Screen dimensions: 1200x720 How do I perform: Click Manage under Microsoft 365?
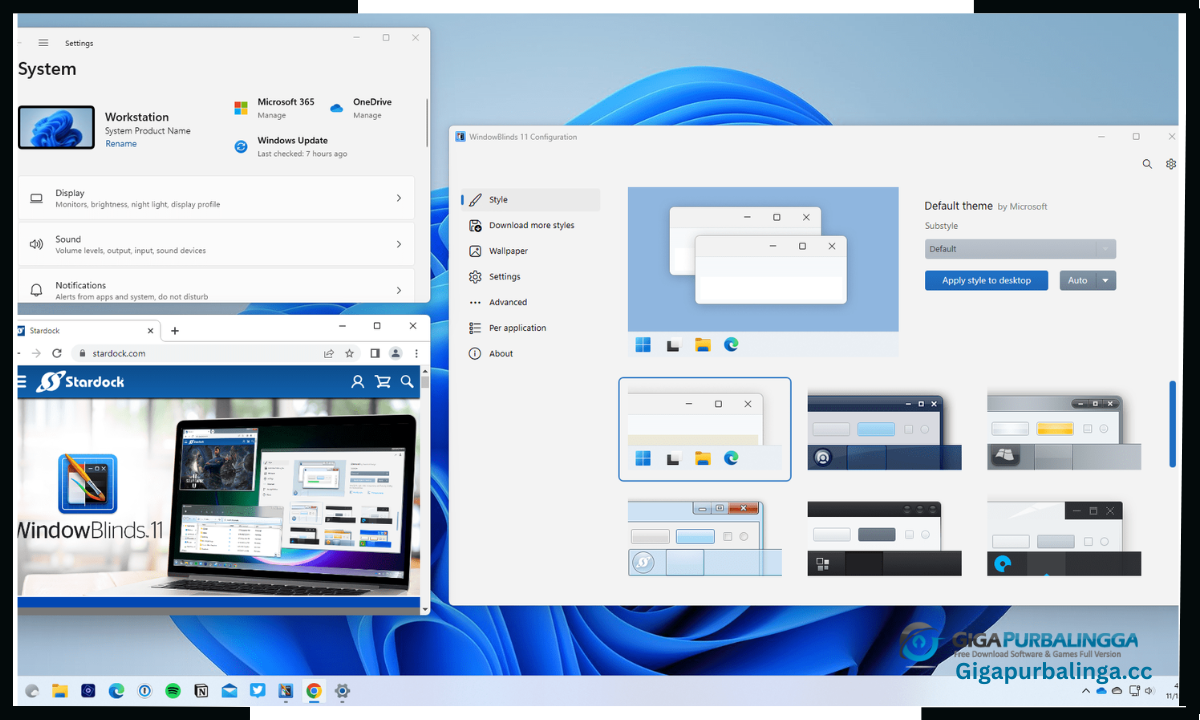(271, 116)
